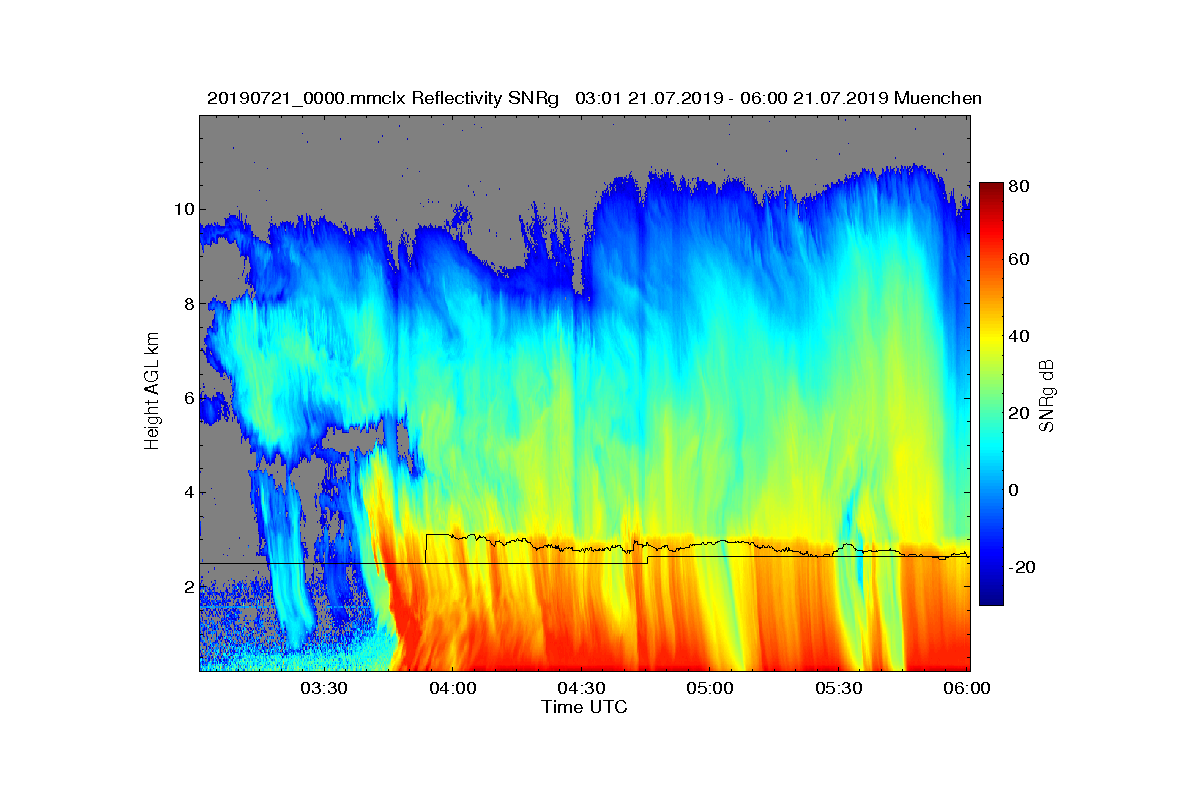
Task: Click the 06:00 time tick label
Action: click(x=968, y=688)
